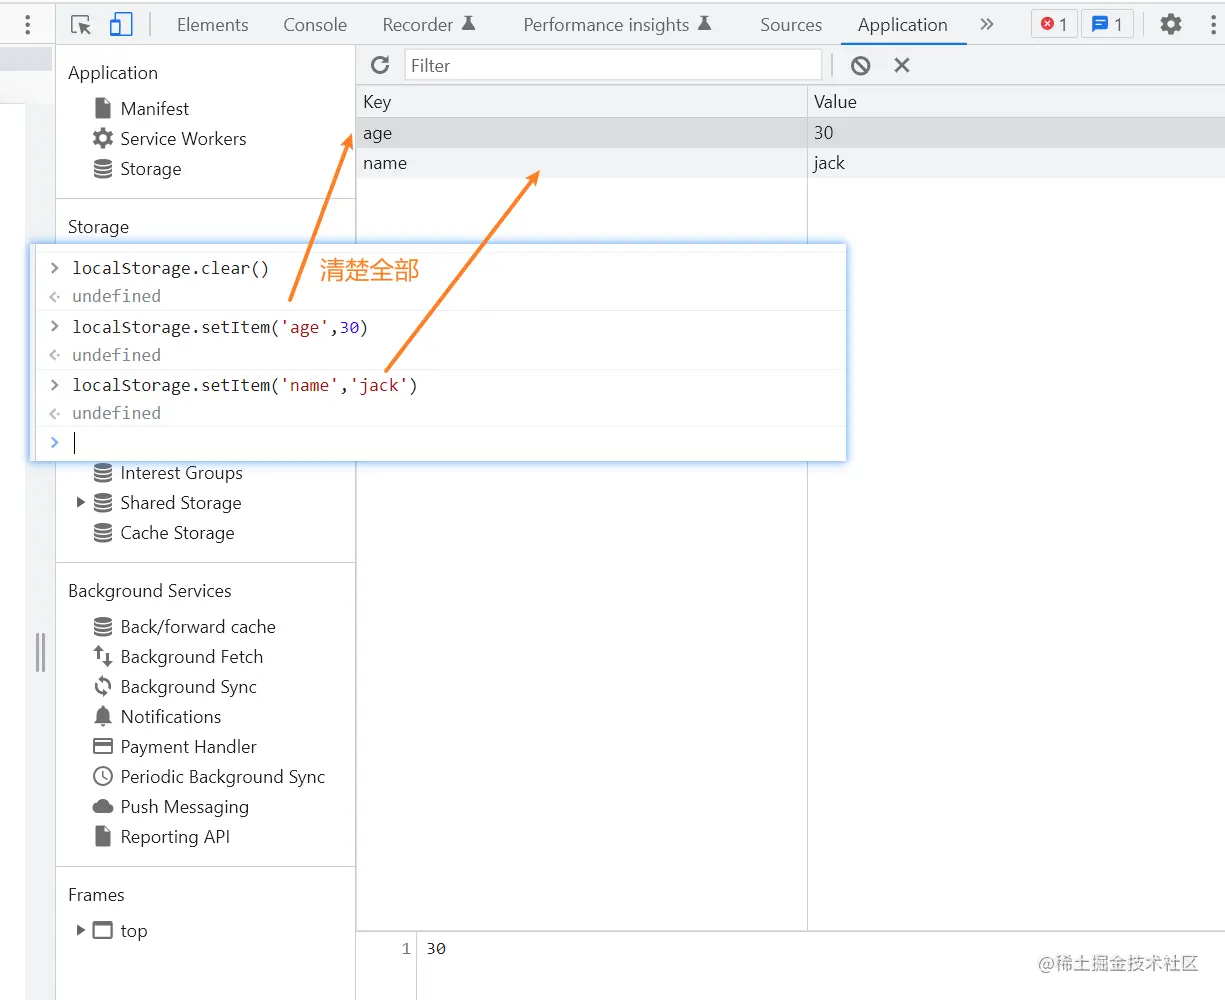
Task: Select the top frame item
Action: [134, 931]
